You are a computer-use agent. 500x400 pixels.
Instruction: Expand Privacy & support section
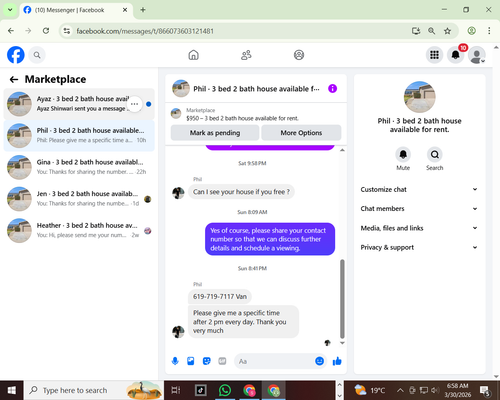[419, 247]
